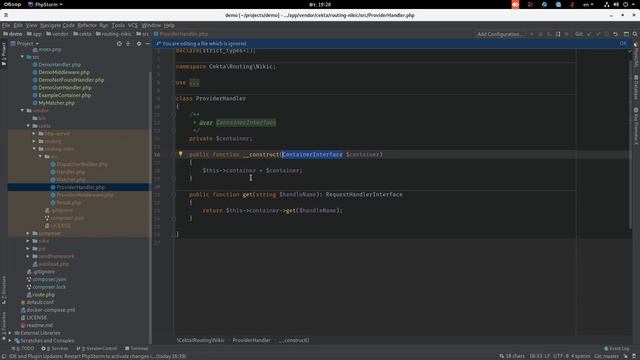Open the Edit menu

pyautogui.click(x=18, y=25)
